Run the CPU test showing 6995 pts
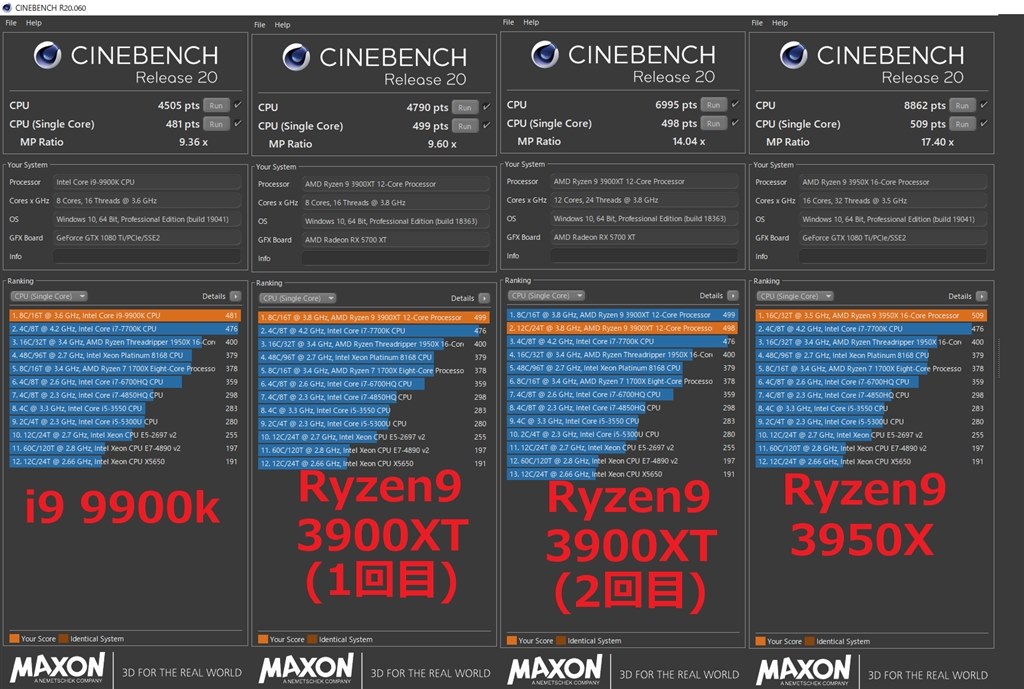1024x689 pixels. pos(714,104)
